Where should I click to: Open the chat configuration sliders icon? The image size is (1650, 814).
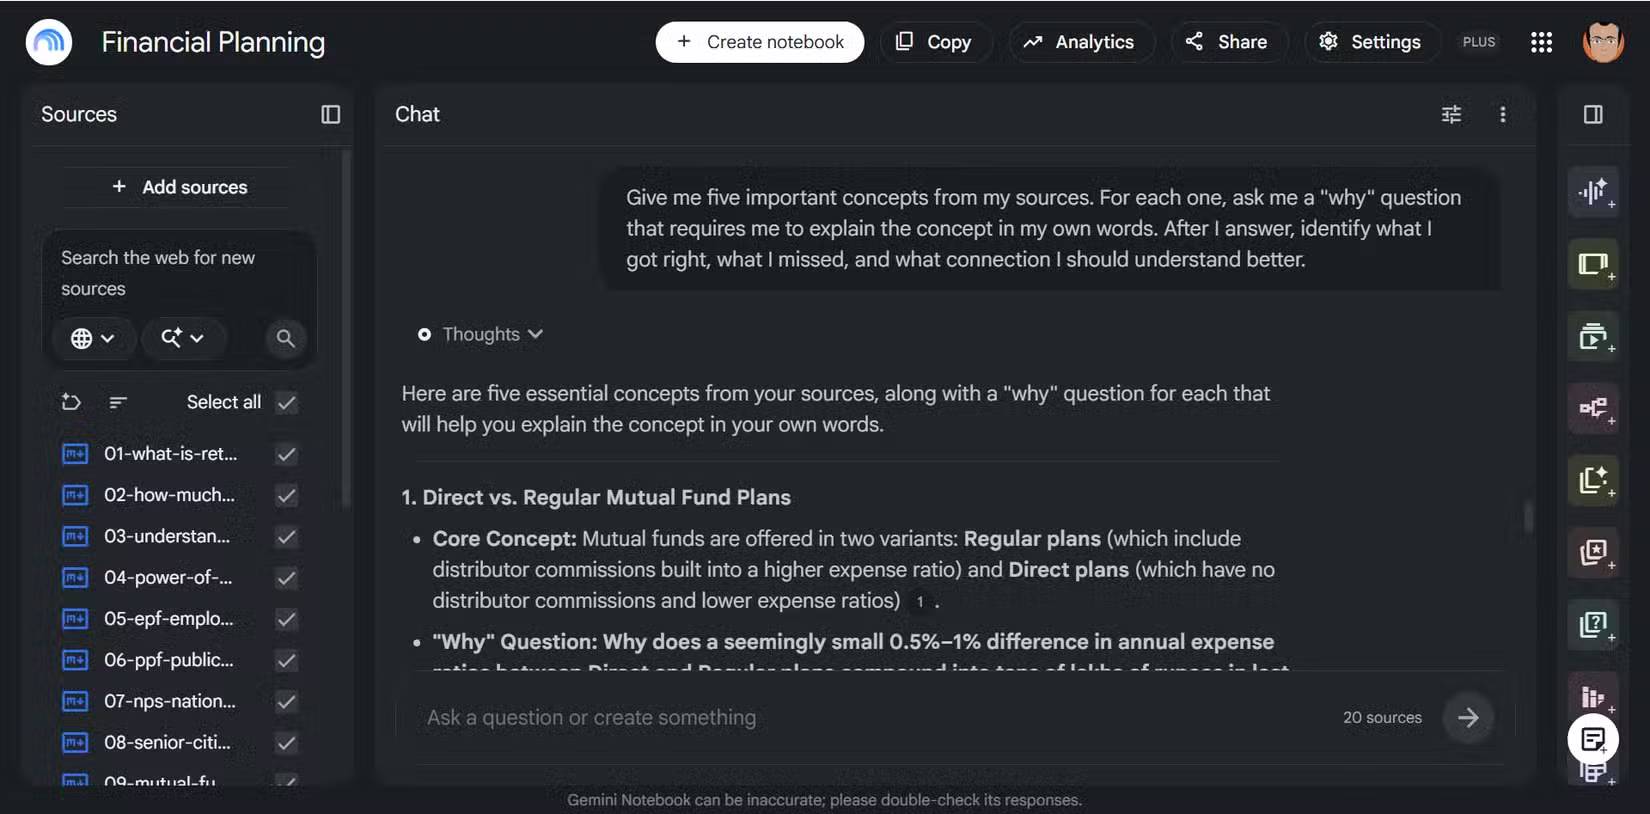point(1451,114)
